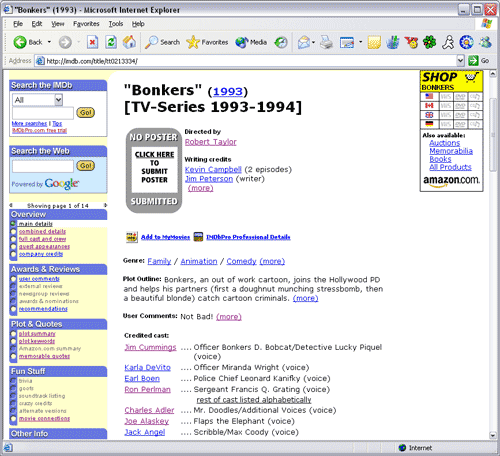Select the user comments radio bullet
This screenshot has width=500, height=456.
click(x=13, y=279)
